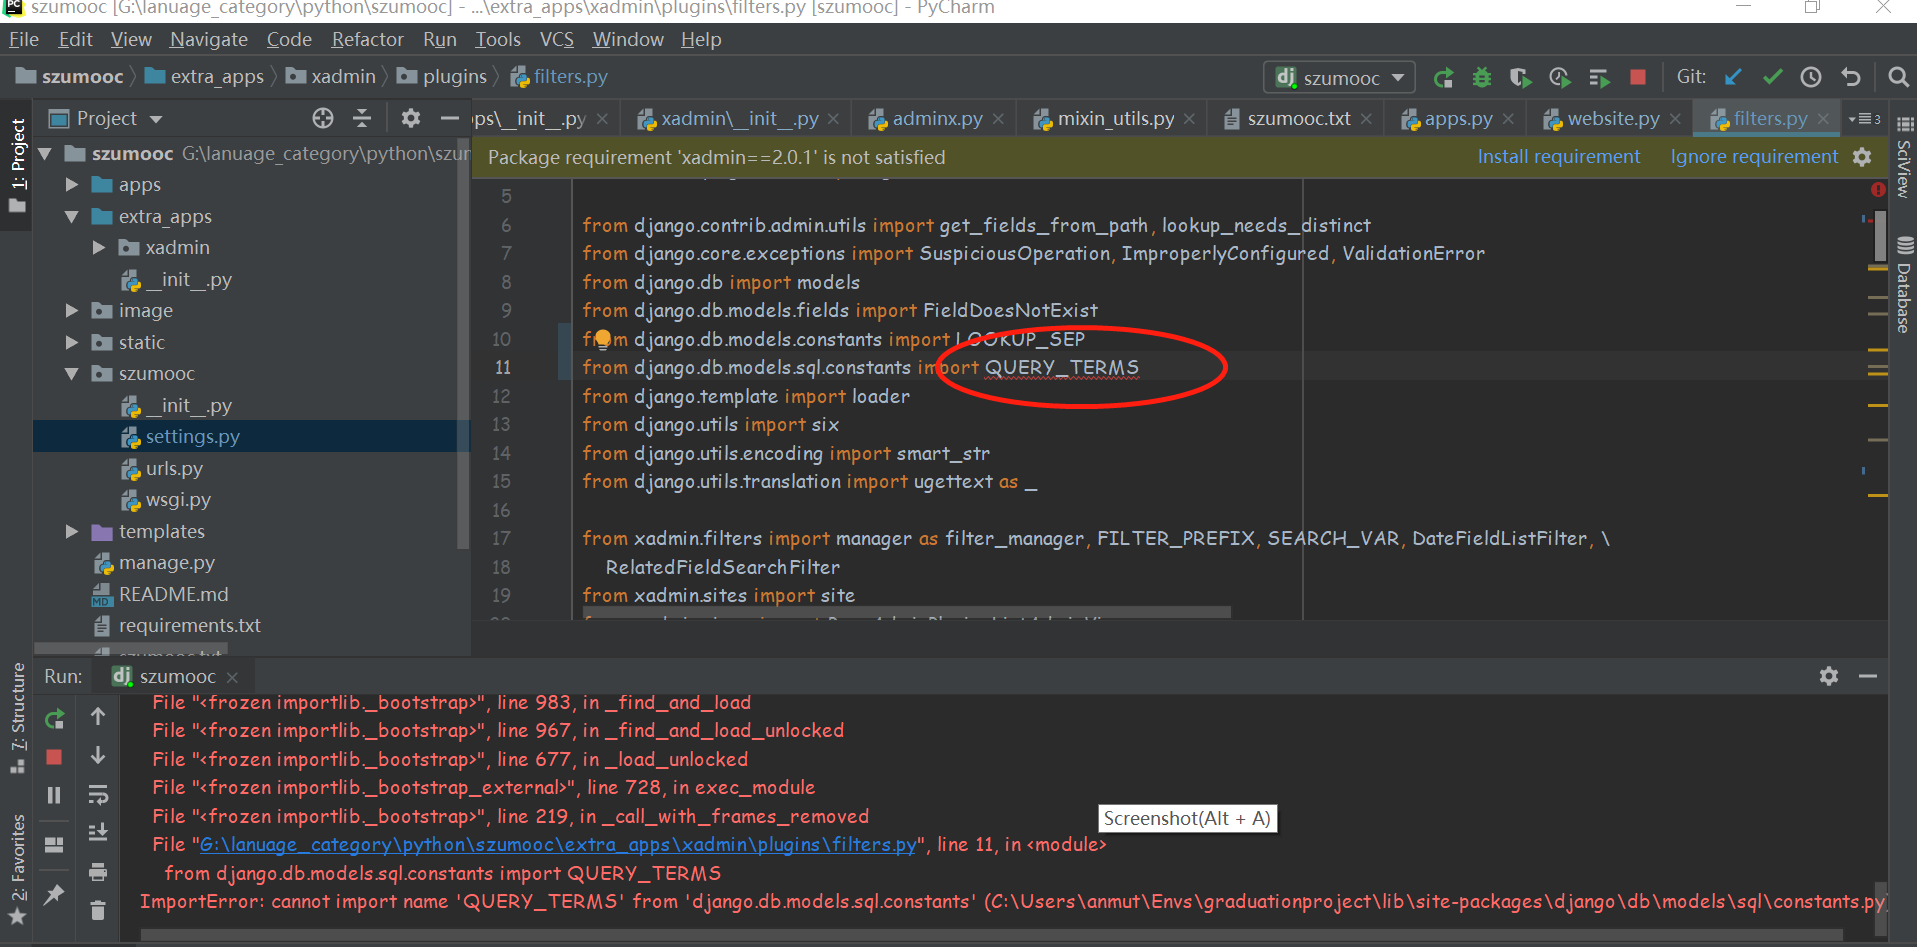
Task: Run the szumooc configuration
Action: point(1443,78)
